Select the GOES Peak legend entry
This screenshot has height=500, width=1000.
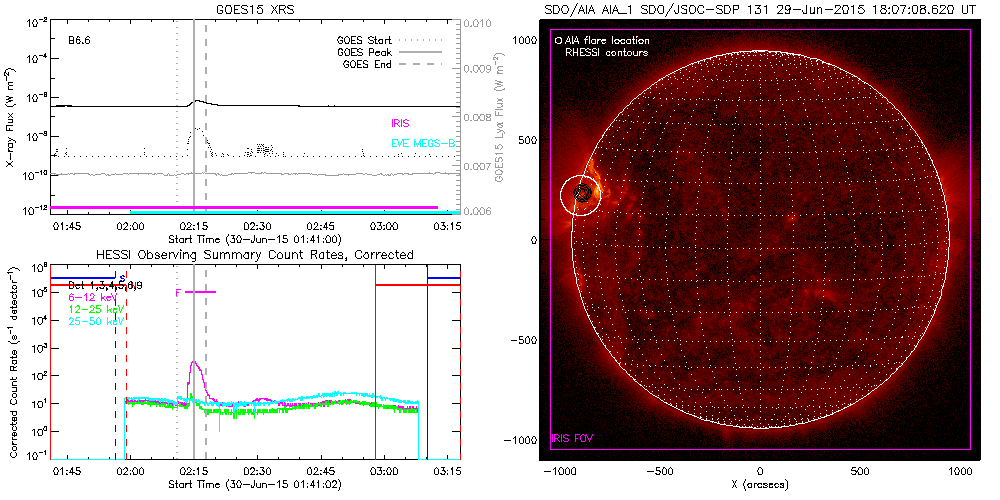point(365,52)
